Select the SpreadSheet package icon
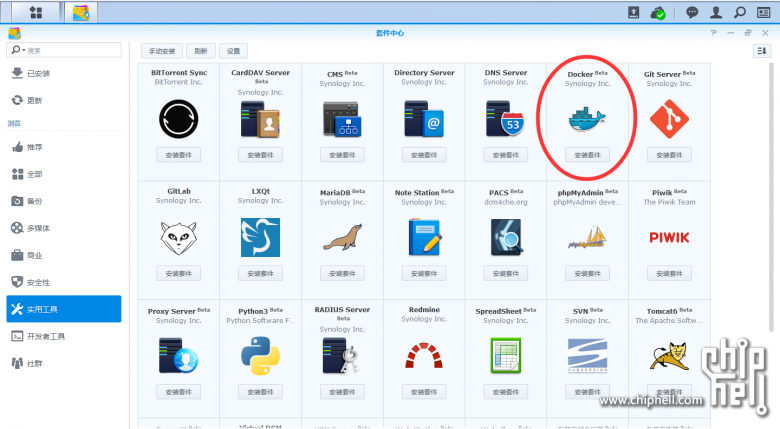 (x=505, y=356)
